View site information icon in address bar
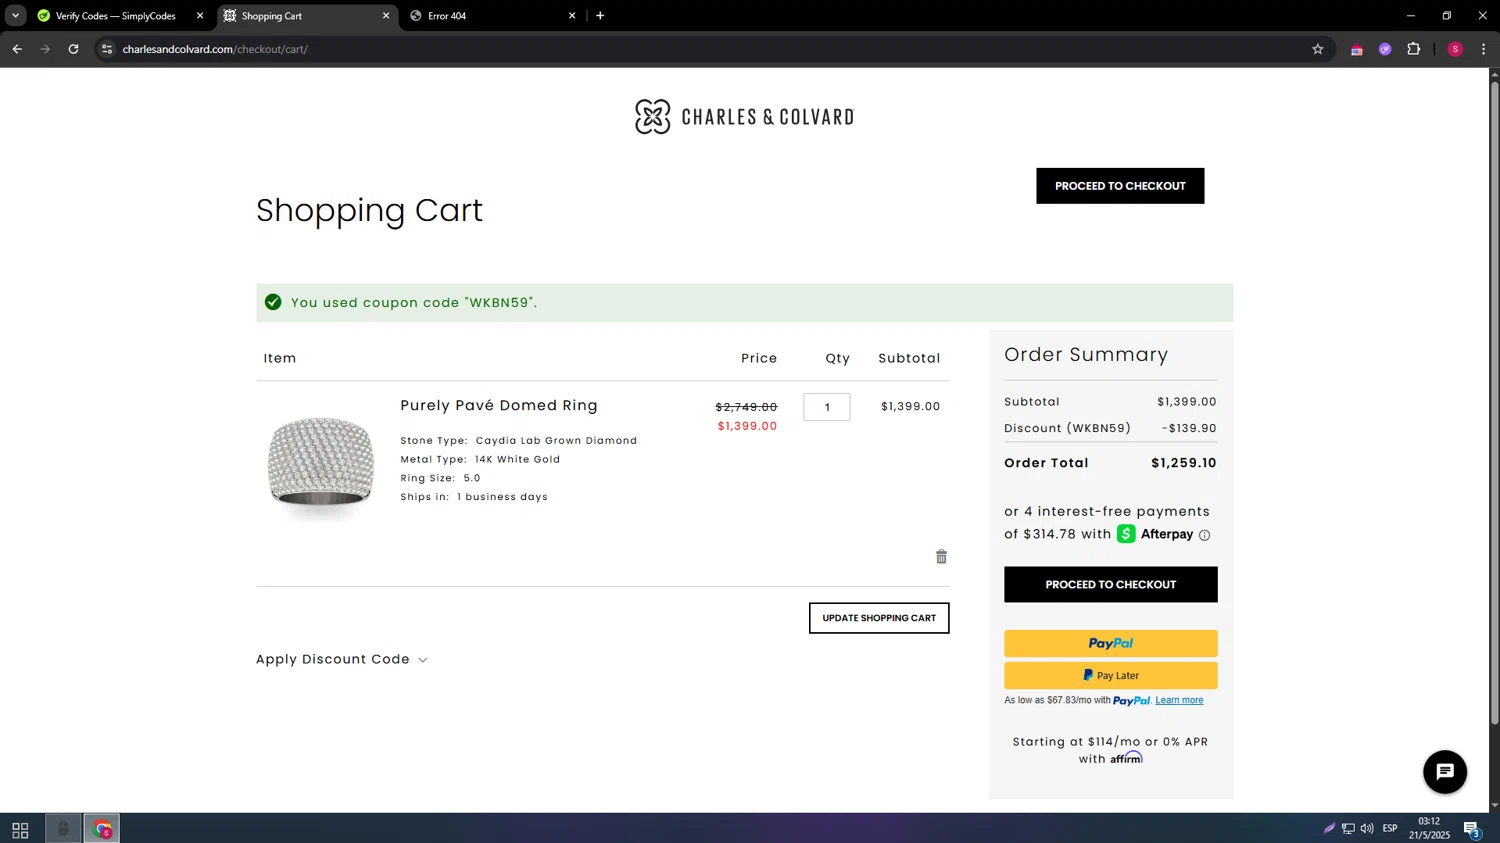The image size is (1500, 843). (x=107, y=49)
